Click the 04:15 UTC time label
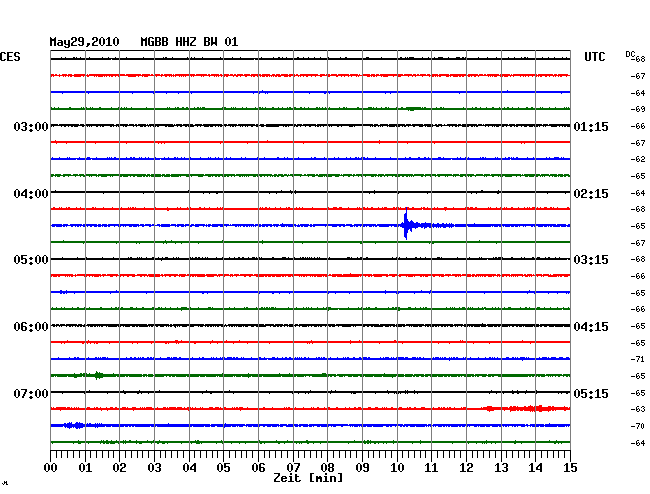650x494 pixels. (591, 327)
